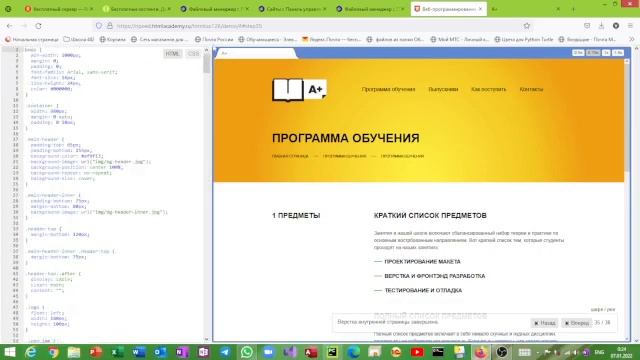Open Microsoft Edge from taskbar

[x=353, y=352]
